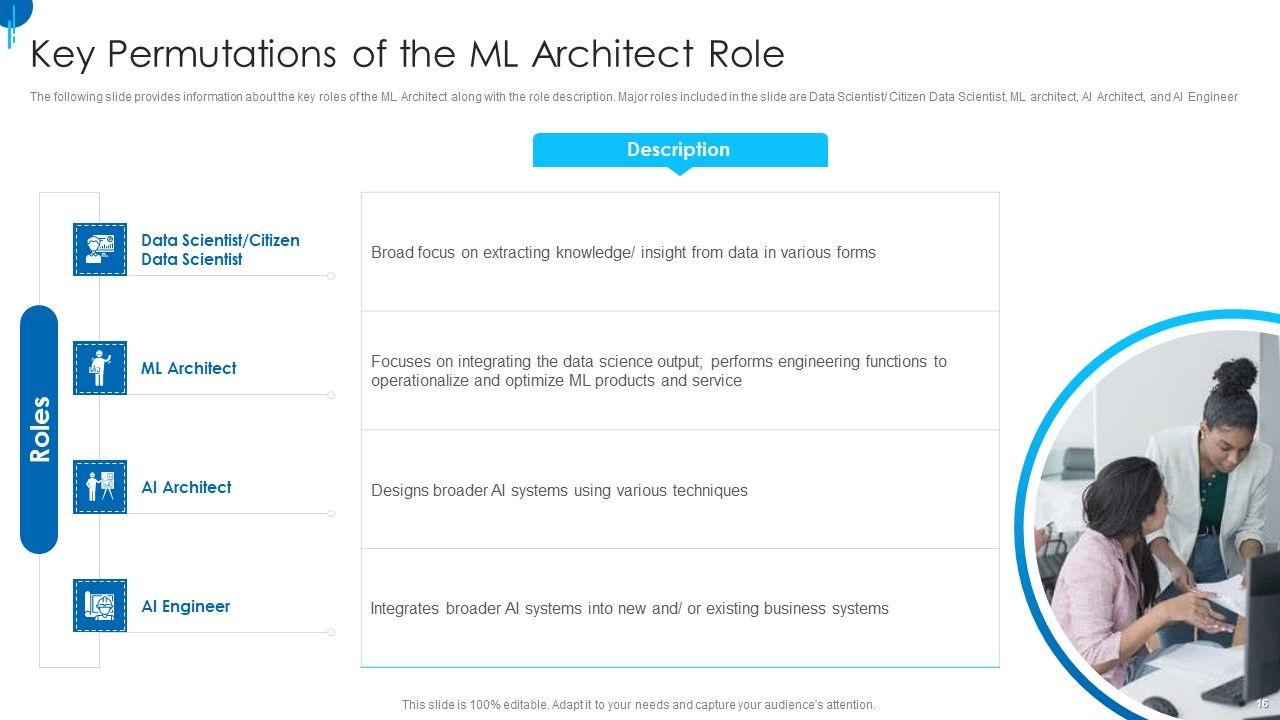Click the 'Integrates broader AI systems' description
Image resolution: width=1280 pixels, height=720 pixels.
click(x=629, y=609)
